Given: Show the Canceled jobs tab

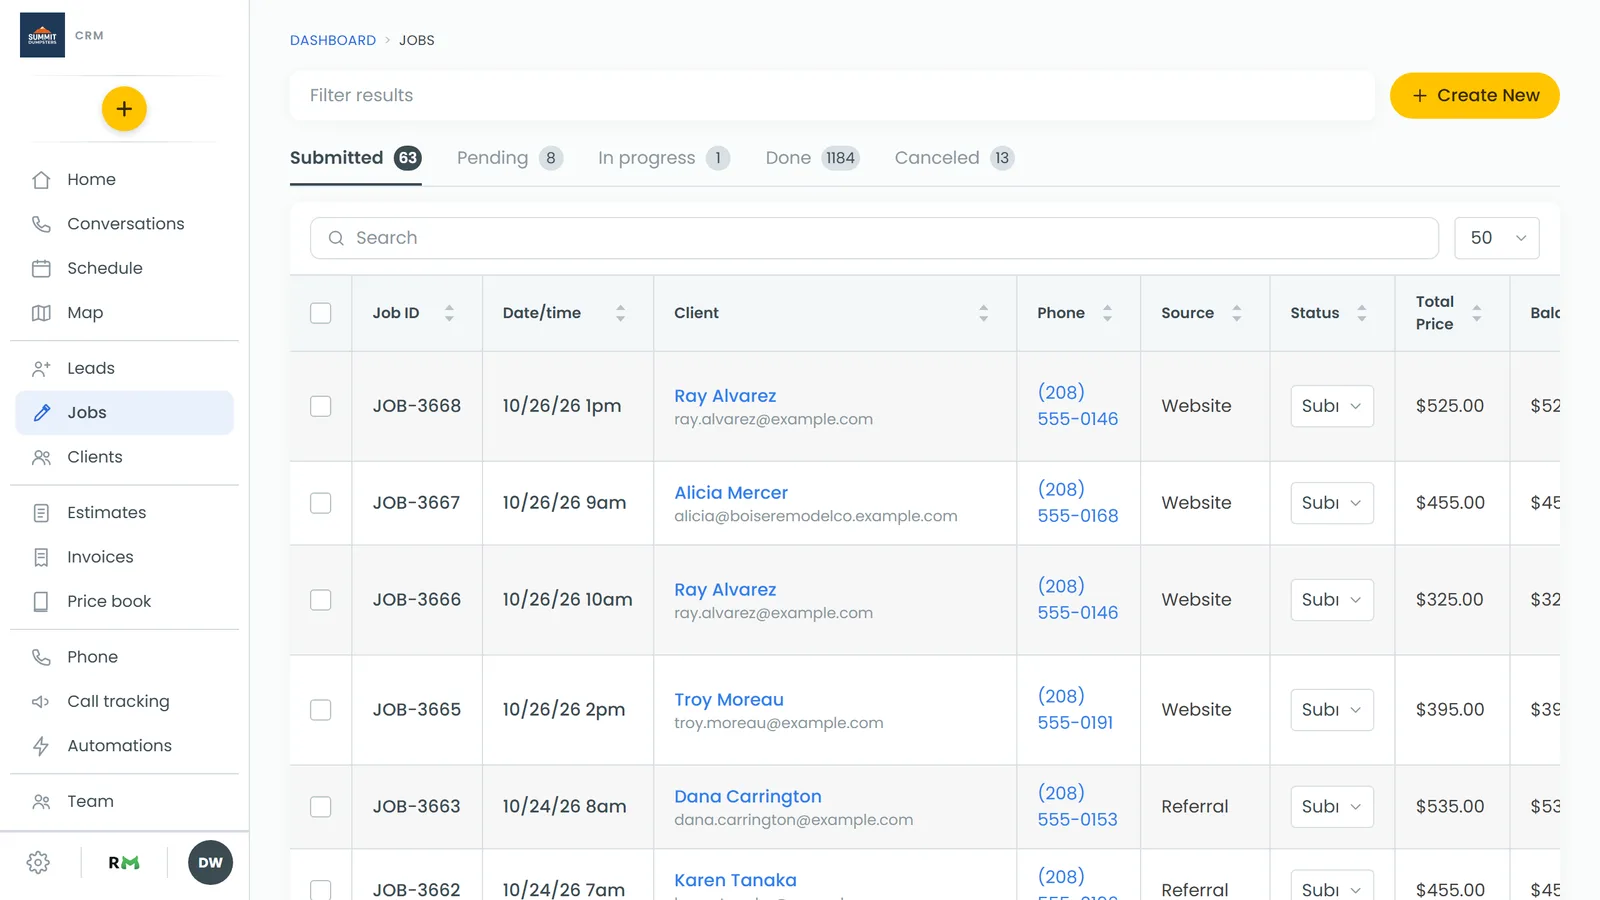Looking at the screenshot, I should 955,158.
